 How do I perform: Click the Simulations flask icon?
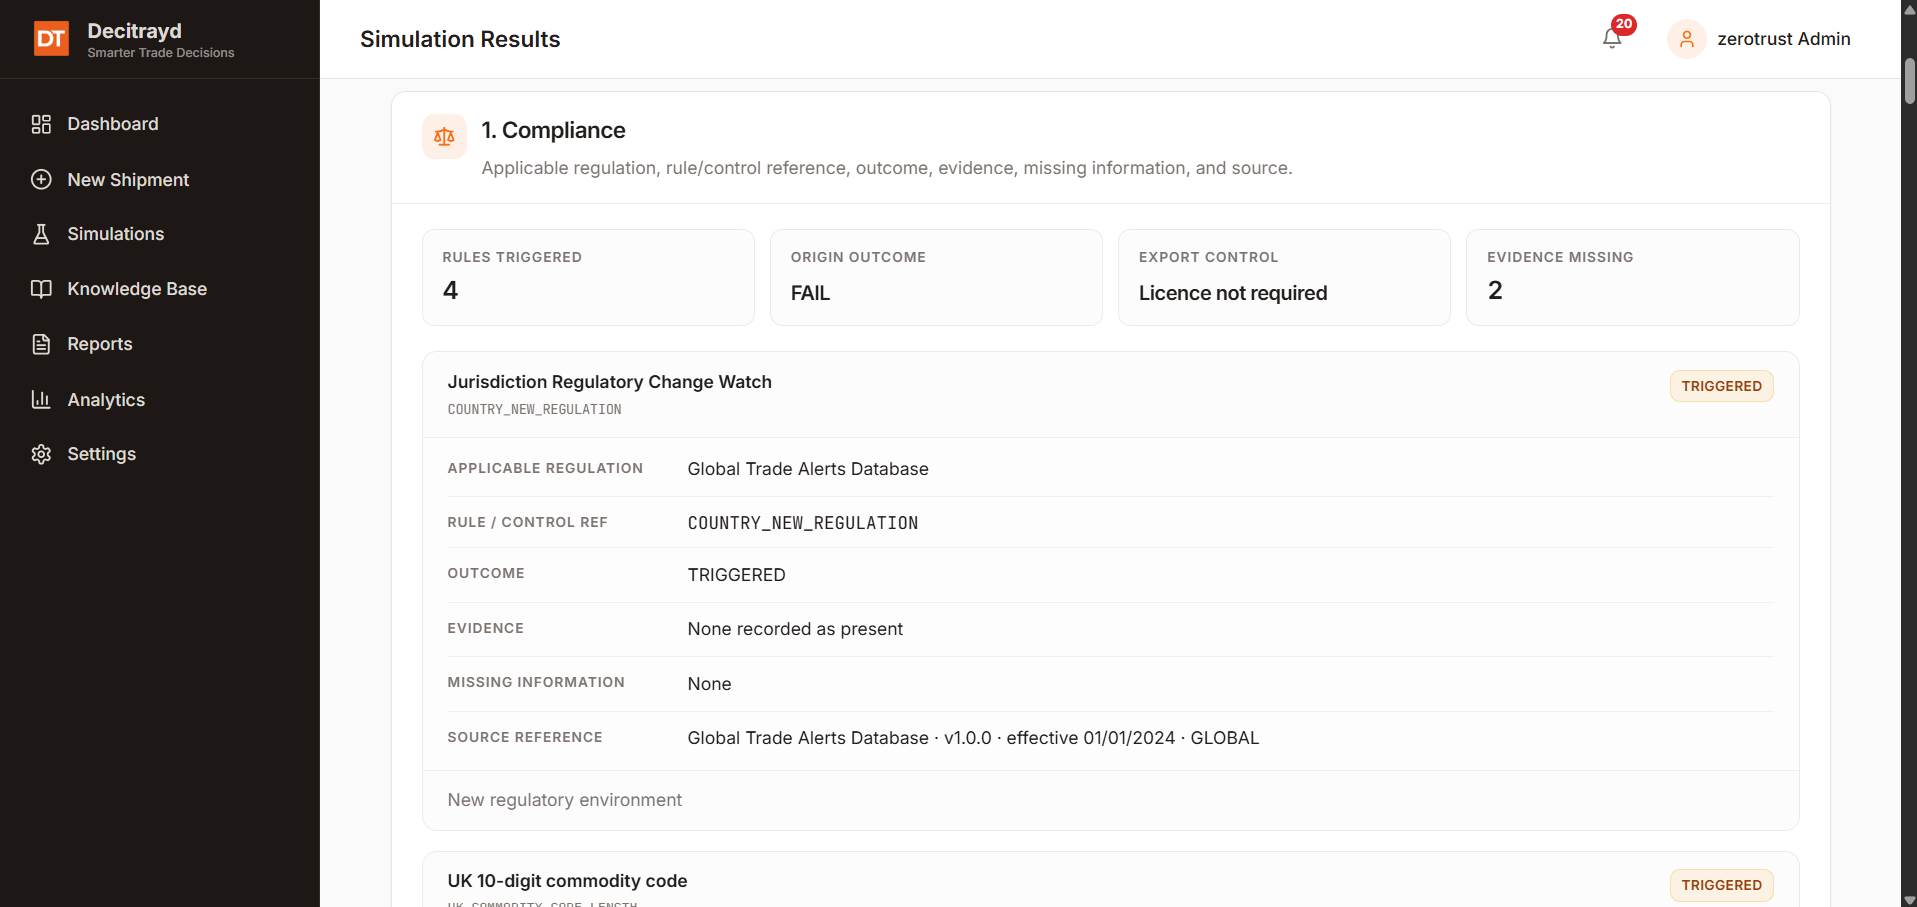(41, 234)
